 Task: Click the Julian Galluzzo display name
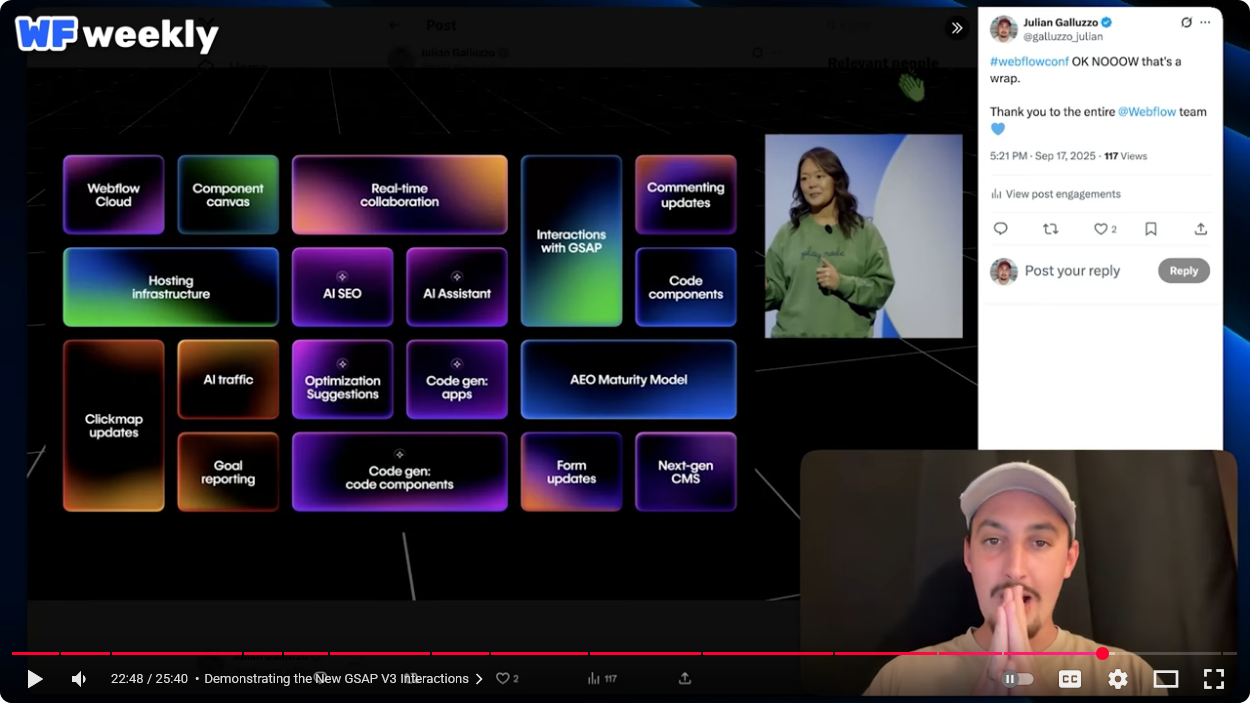click(1060, 22)
